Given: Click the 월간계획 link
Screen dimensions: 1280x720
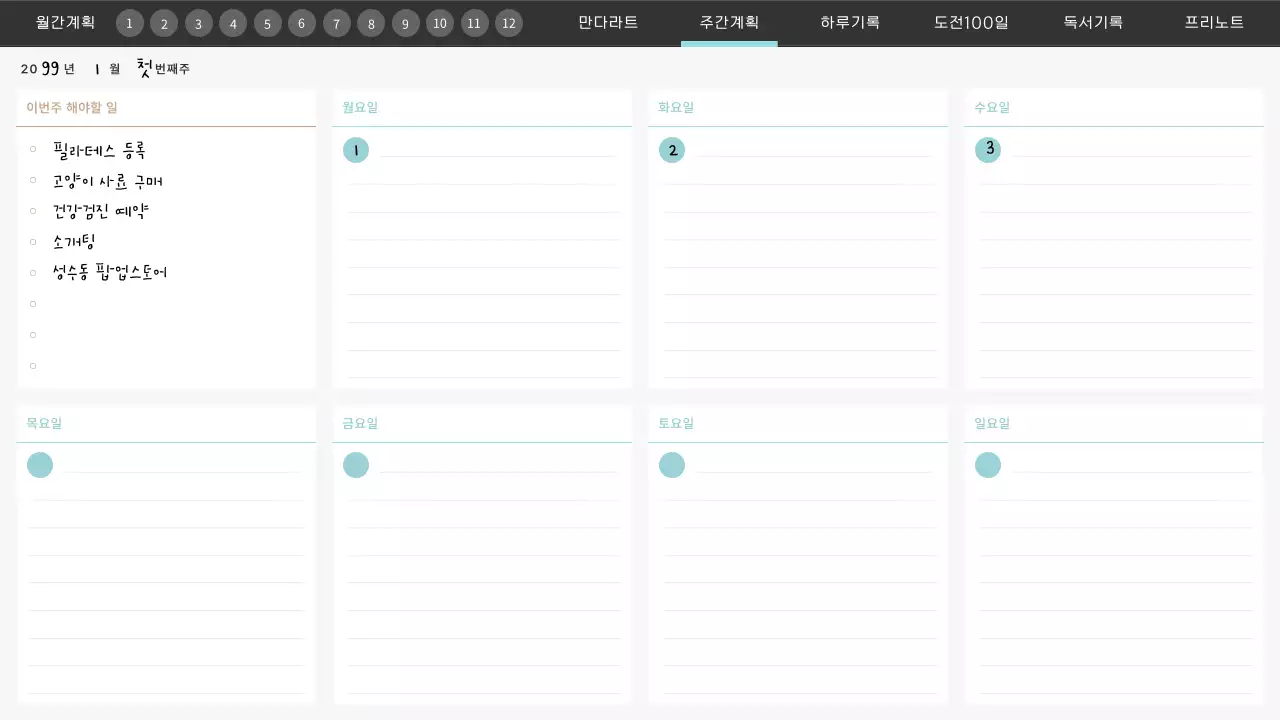Looking at the screenshot, I should (65, 22).
